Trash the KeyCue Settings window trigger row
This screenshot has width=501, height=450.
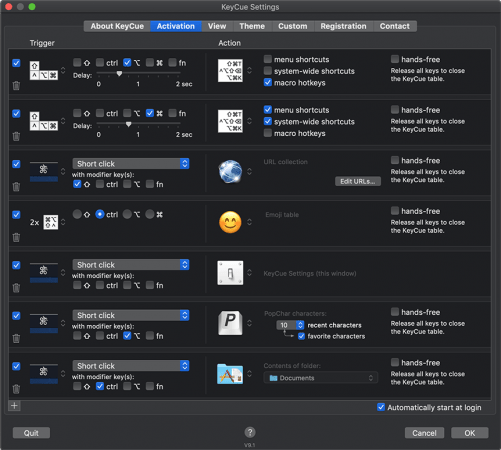coord(16,288)
